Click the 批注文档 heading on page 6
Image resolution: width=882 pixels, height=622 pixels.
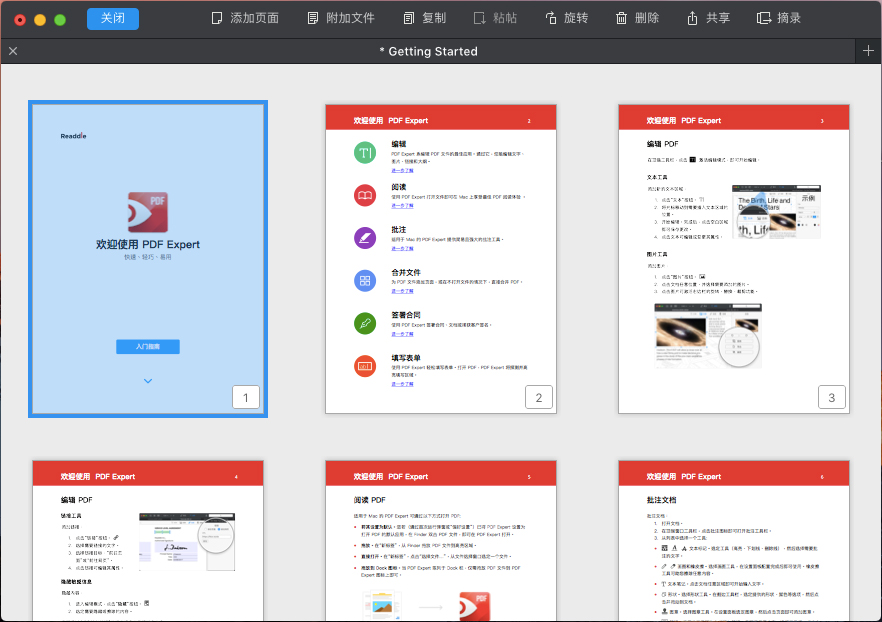tap(662, 500)
